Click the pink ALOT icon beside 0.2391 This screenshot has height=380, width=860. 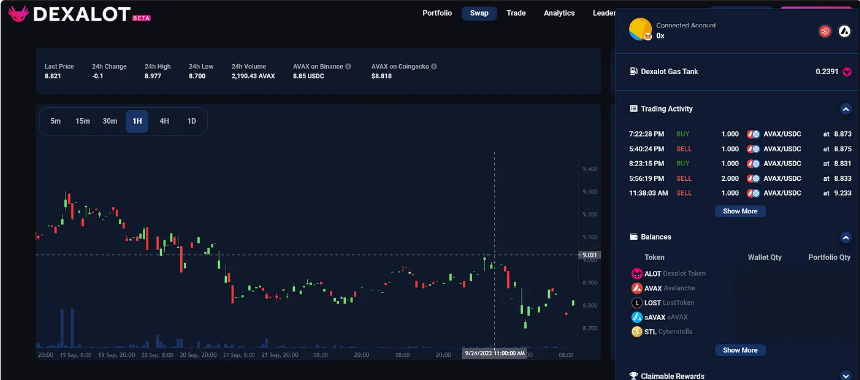pos(847,72)
